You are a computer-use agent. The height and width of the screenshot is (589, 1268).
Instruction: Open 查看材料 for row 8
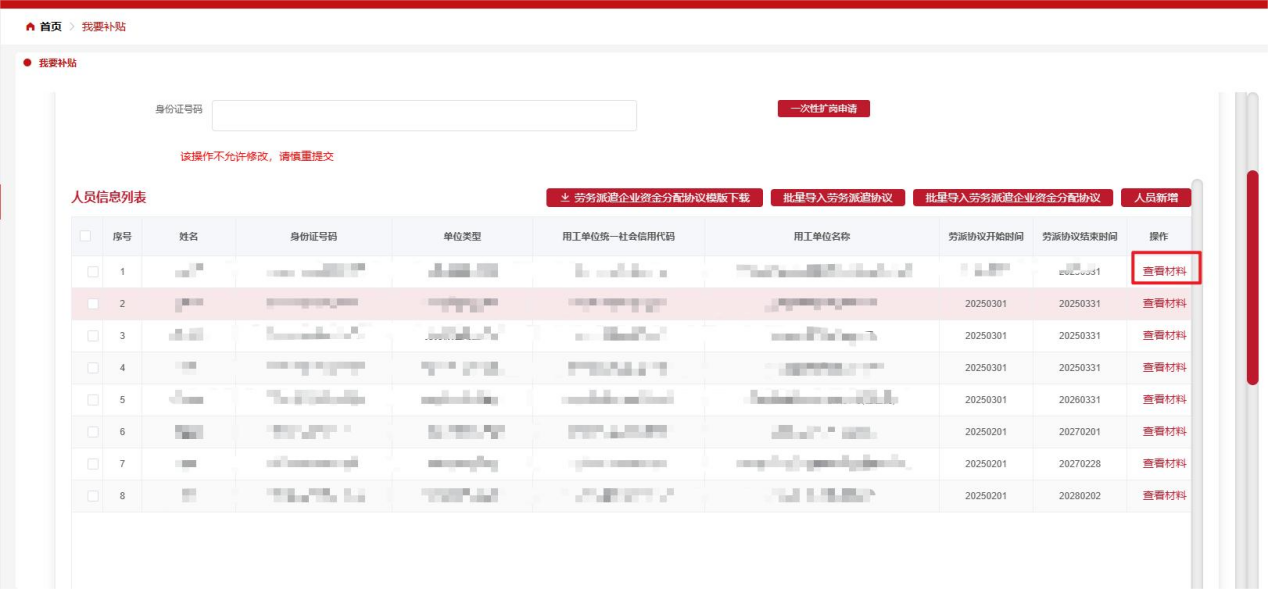pos(1164,496)
